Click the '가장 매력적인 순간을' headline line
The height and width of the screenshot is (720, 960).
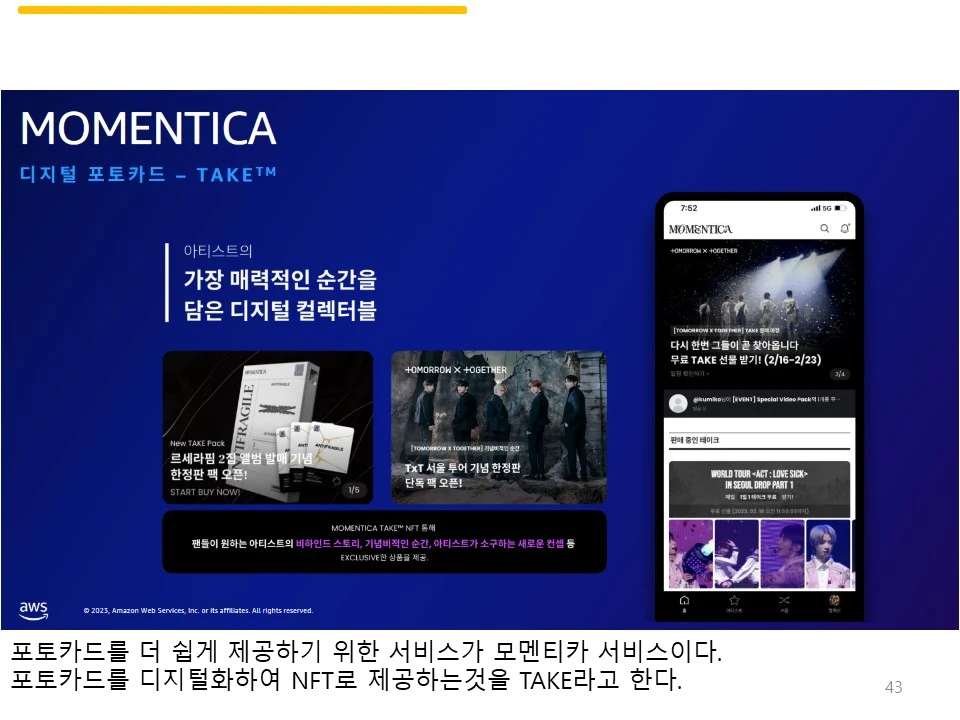[280, 279]
